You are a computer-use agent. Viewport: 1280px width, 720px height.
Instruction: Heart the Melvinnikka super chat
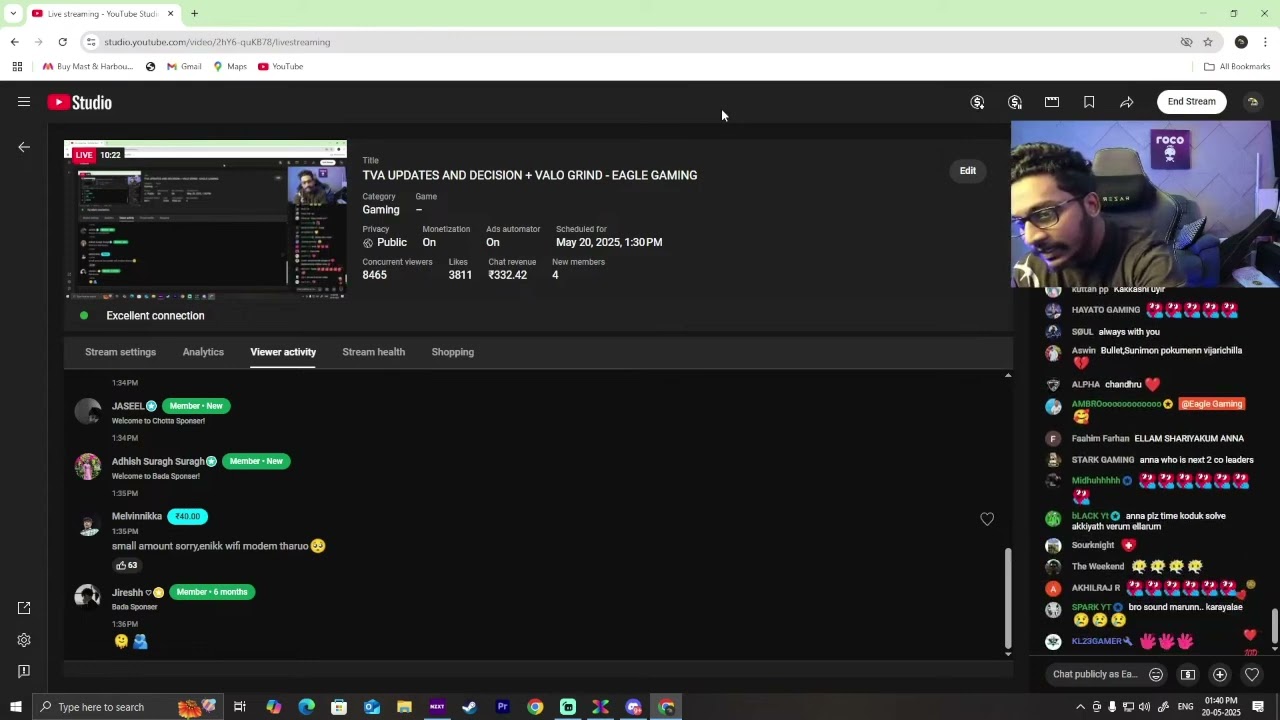(x=987, y=519)
